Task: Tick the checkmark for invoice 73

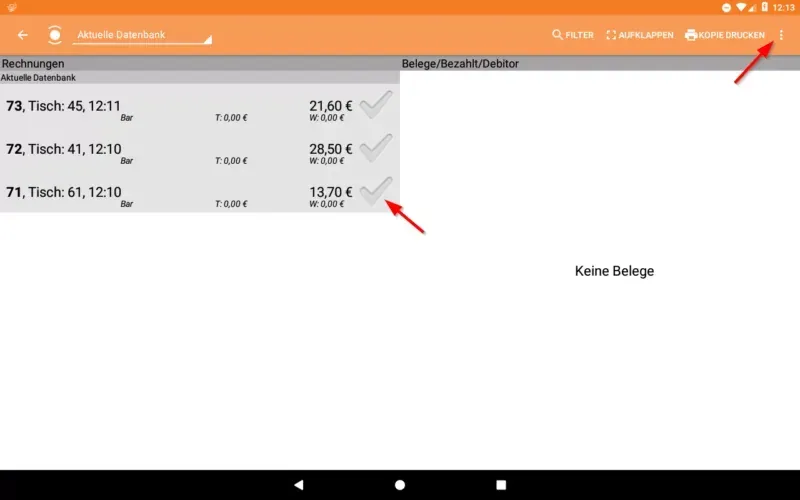Action: point(376,104)
